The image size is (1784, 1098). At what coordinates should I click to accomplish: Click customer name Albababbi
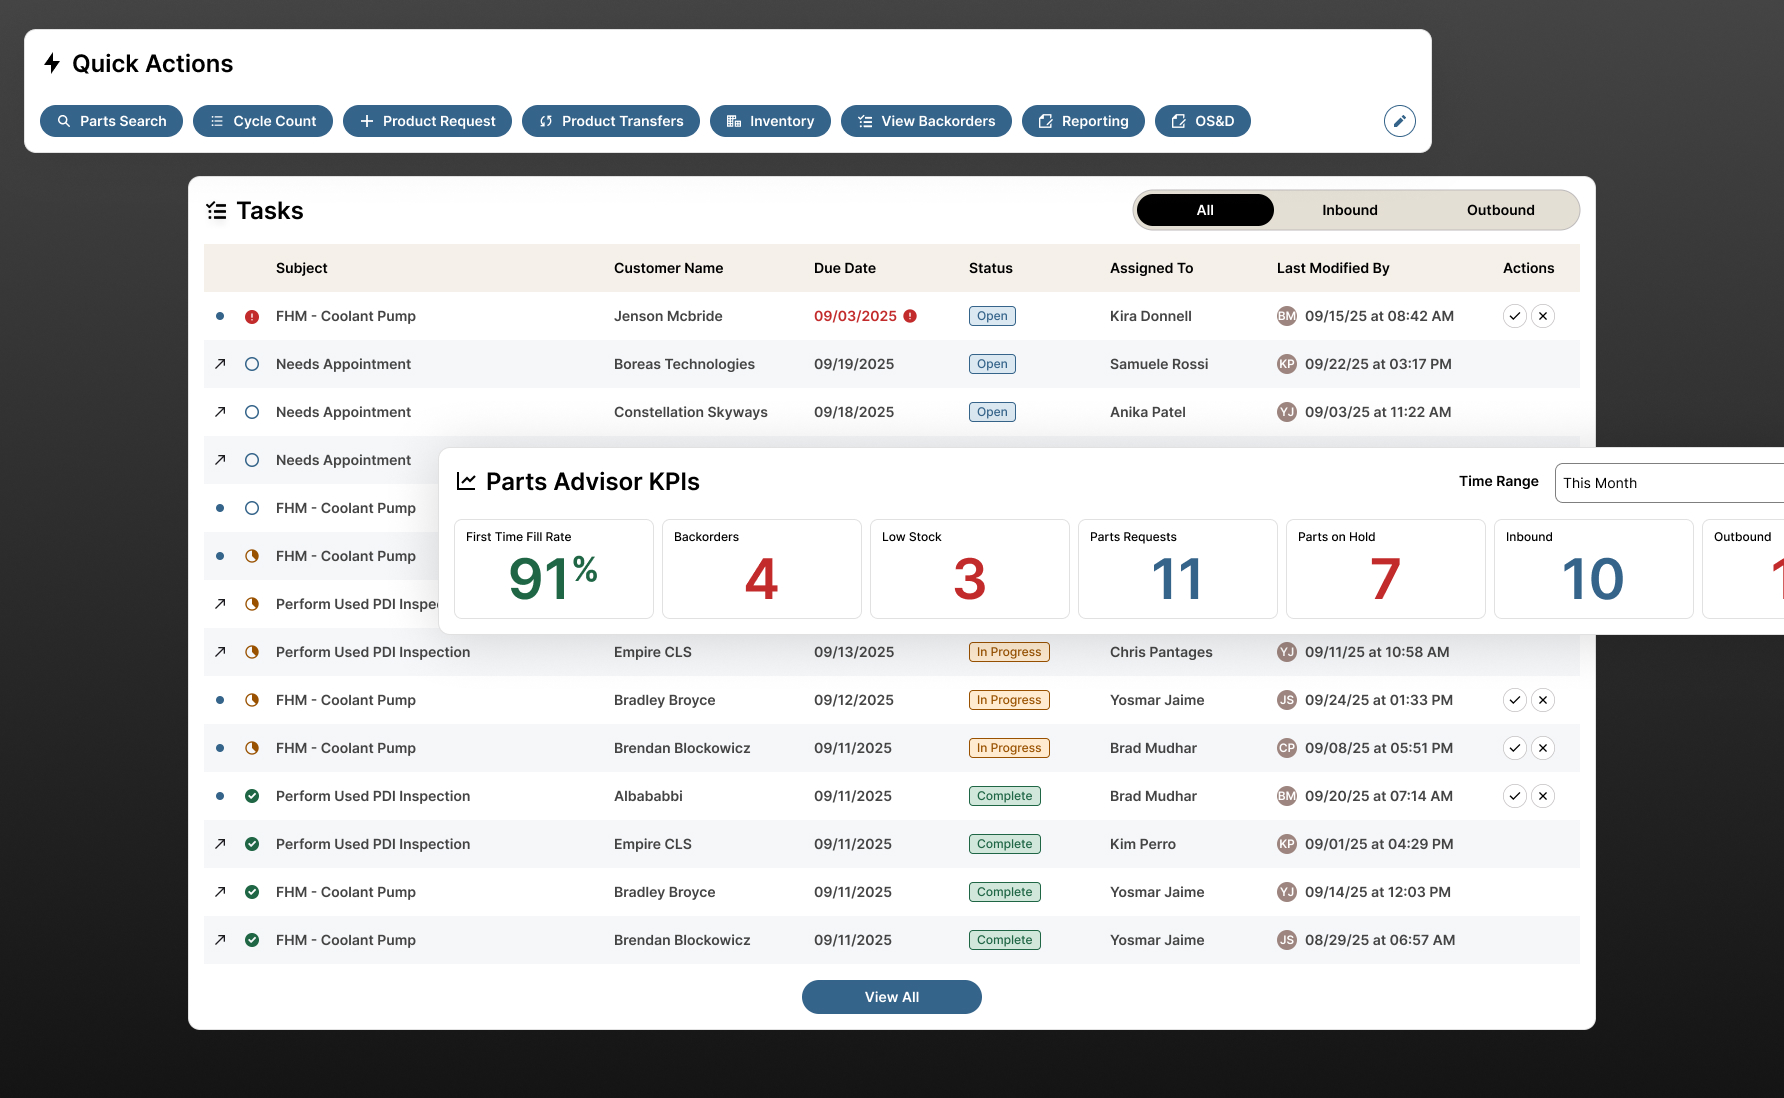(x=648, y=796)
